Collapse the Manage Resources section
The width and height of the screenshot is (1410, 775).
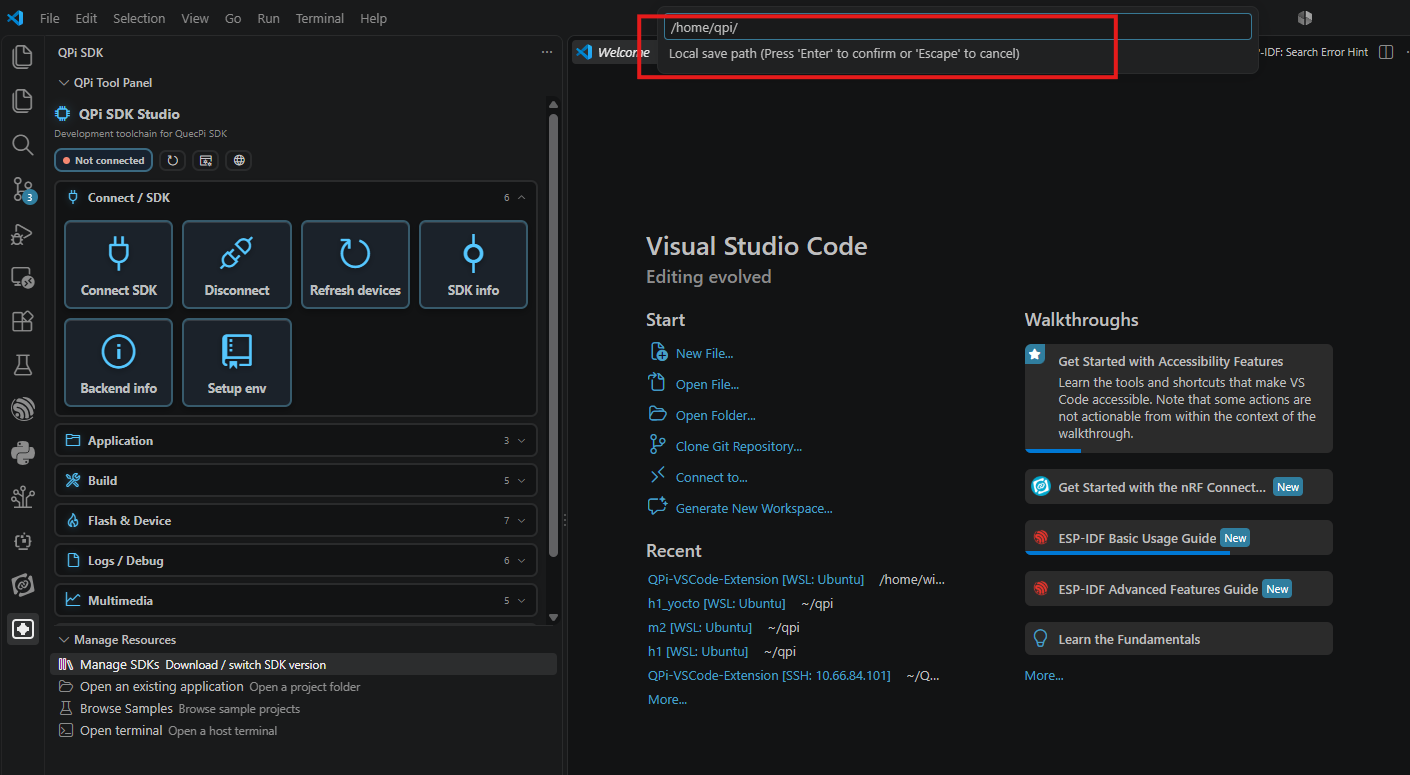point(304,640)
